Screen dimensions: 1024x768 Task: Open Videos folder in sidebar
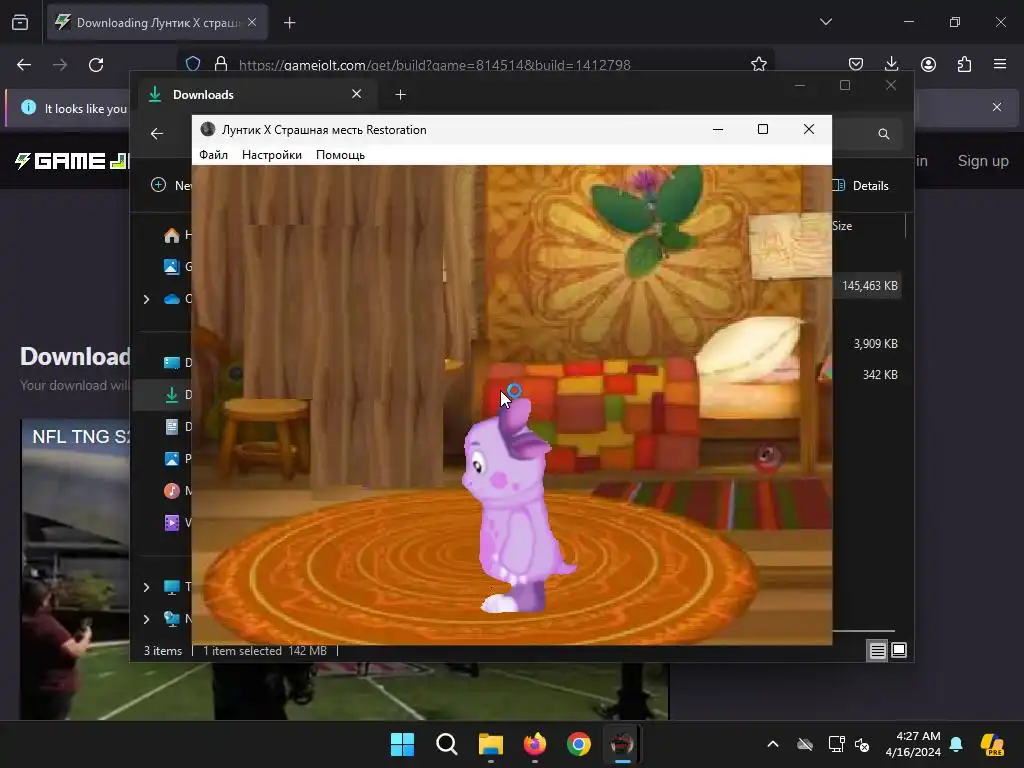click(x=172, y=522)
